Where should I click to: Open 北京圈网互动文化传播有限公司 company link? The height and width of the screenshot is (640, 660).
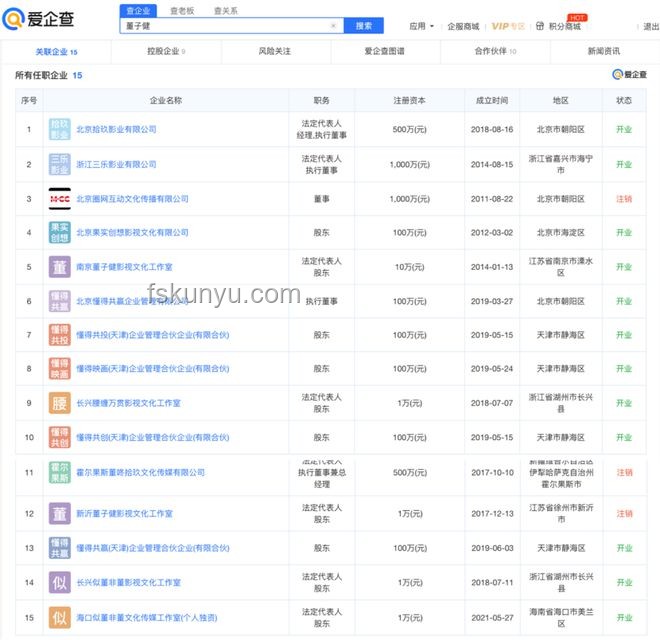pos(132,199)
